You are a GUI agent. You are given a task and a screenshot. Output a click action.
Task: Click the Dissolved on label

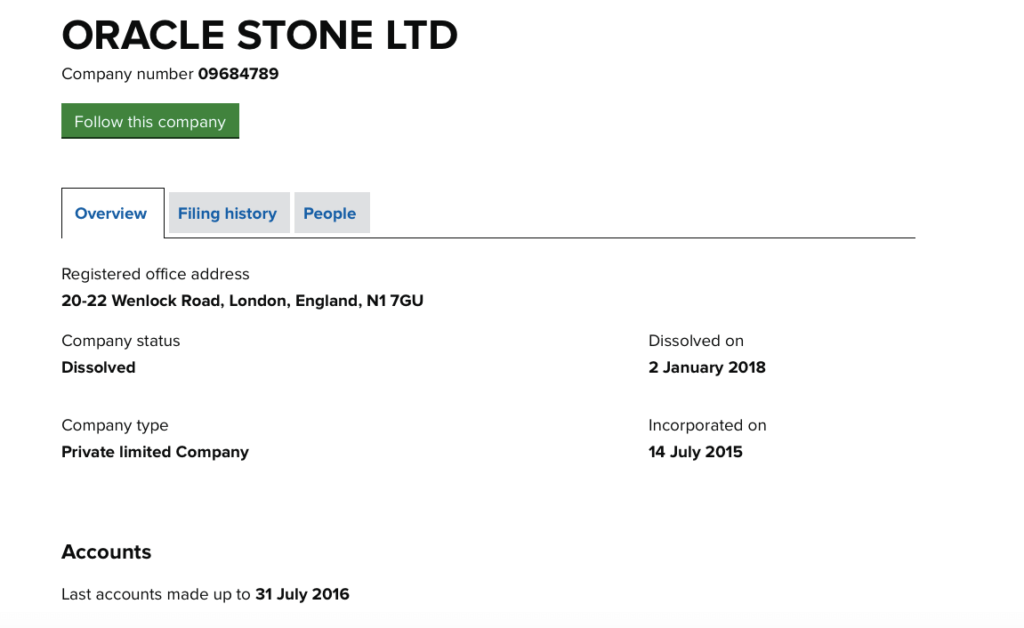(696, 341)
